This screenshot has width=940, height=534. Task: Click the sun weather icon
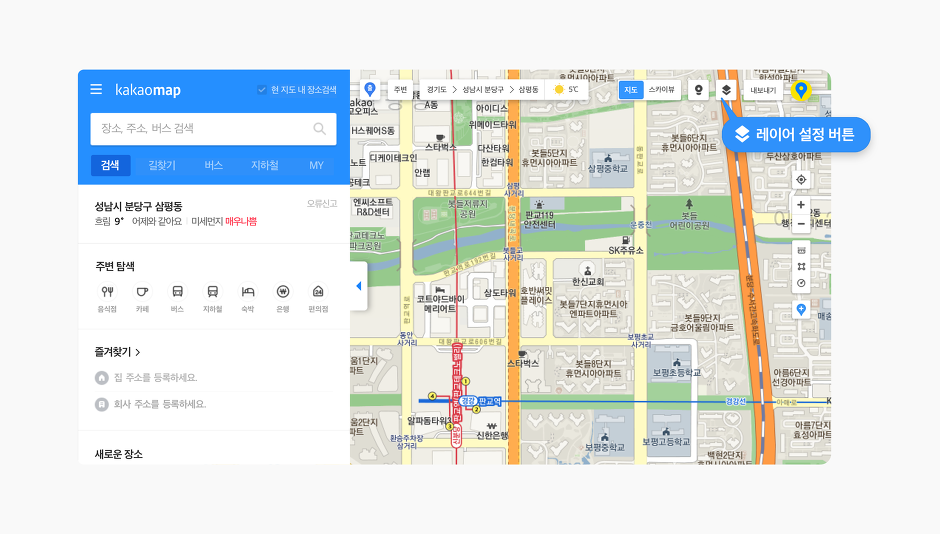(x=559, y=90)
